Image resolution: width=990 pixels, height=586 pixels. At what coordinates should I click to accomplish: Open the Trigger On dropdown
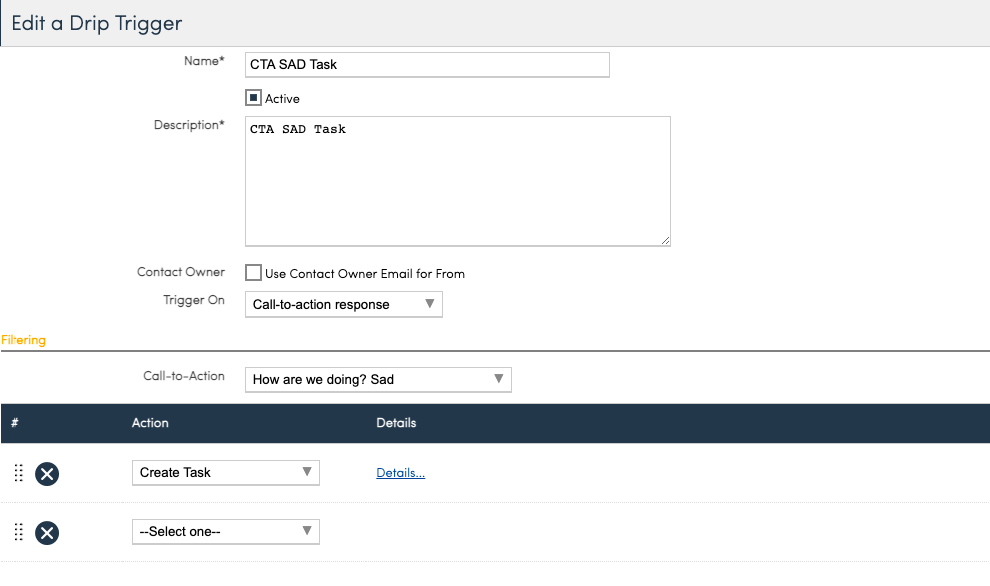pos(343,304)
